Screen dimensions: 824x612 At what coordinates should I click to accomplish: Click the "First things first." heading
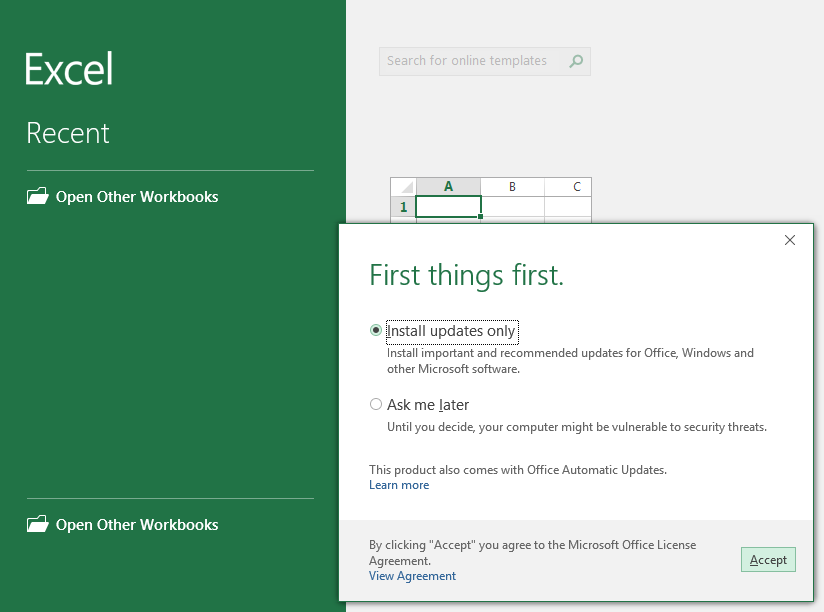pos(466,275)
